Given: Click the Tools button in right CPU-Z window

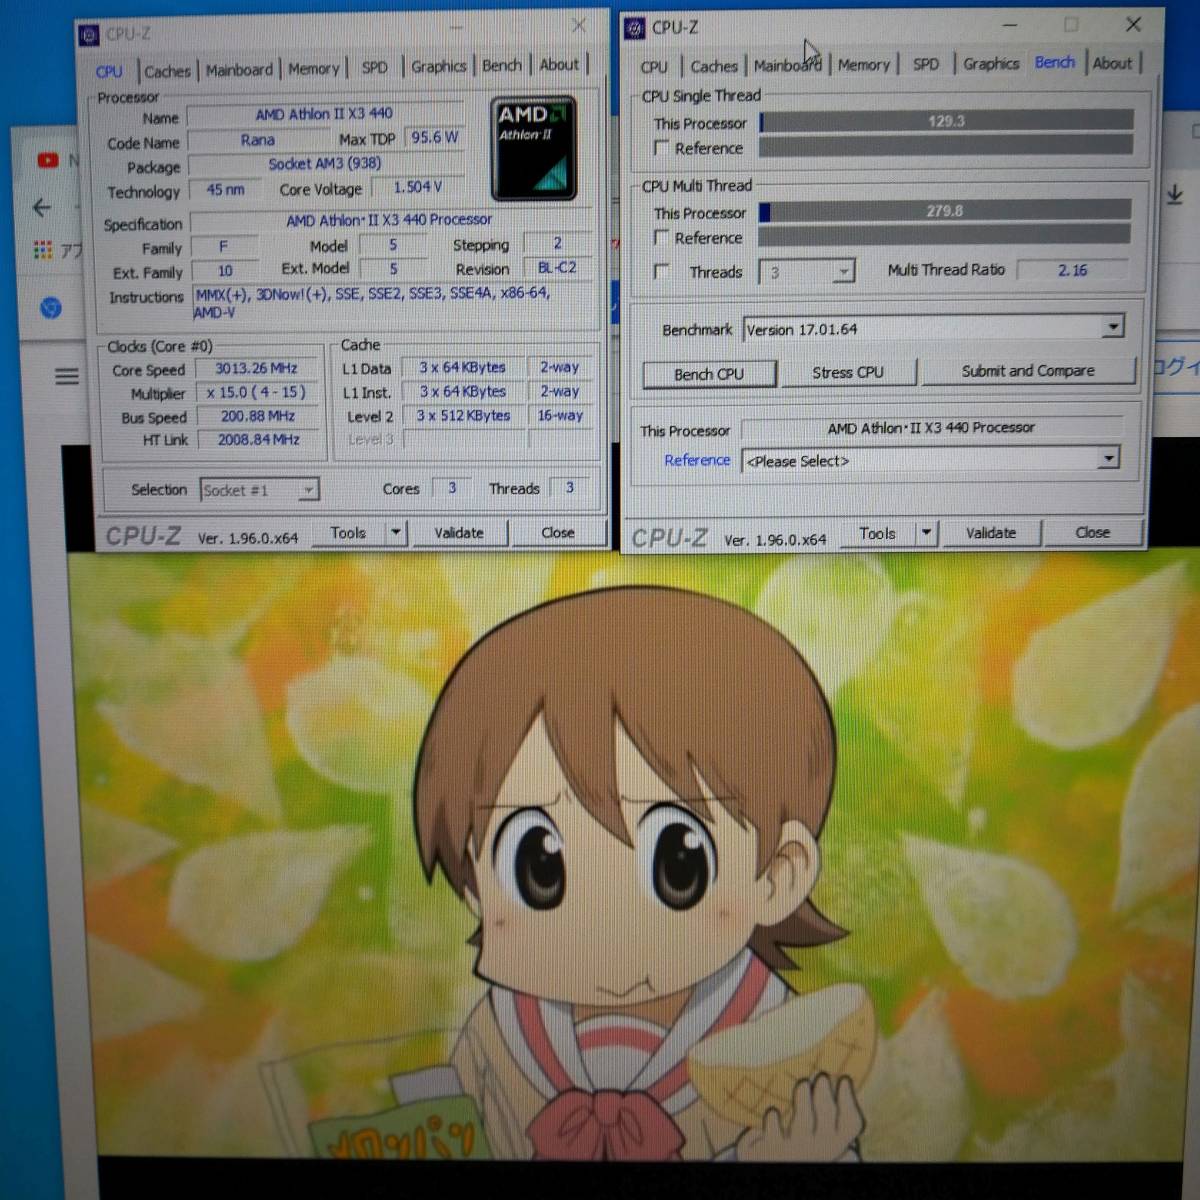Looking at the screenshot, I should [877, 534].
